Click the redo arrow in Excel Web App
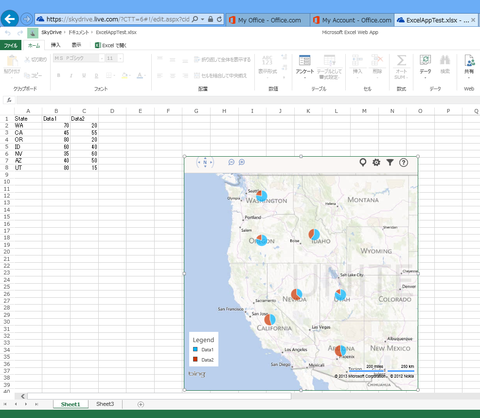Screen dimensions: 480x418 20,33
